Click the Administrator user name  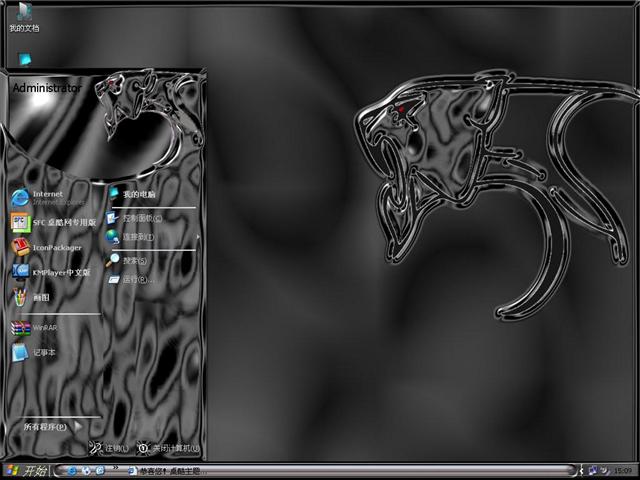[47, 88]
